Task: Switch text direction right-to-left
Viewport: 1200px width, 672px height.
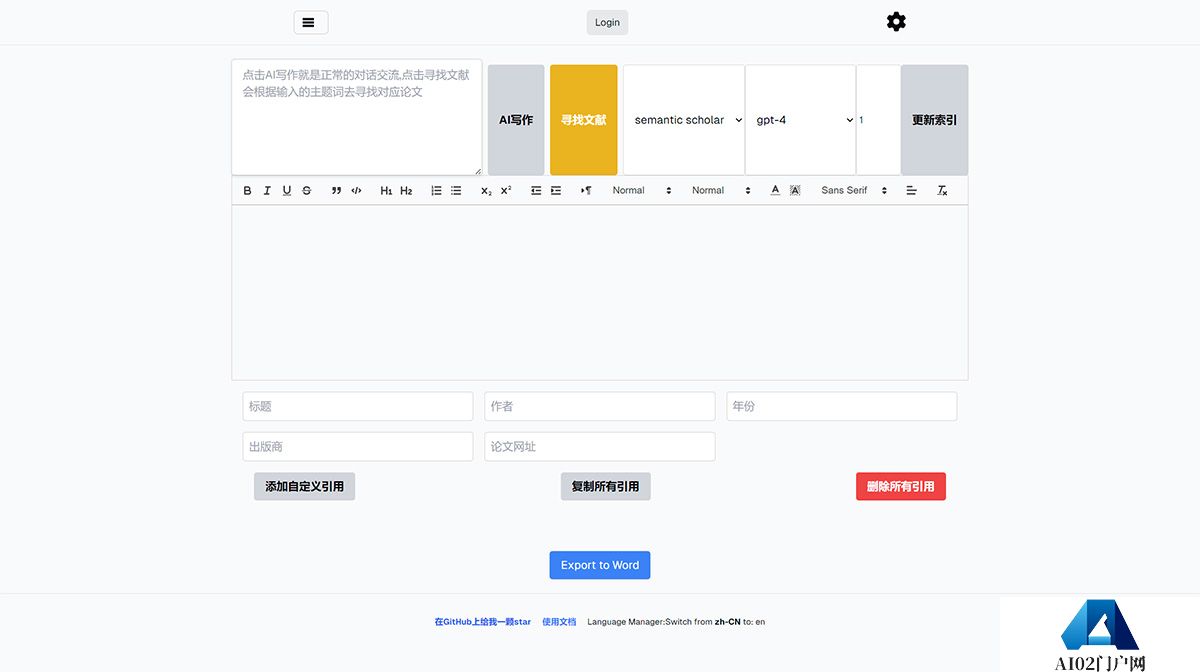Action: pyautogui.click(x=586, y=190)
